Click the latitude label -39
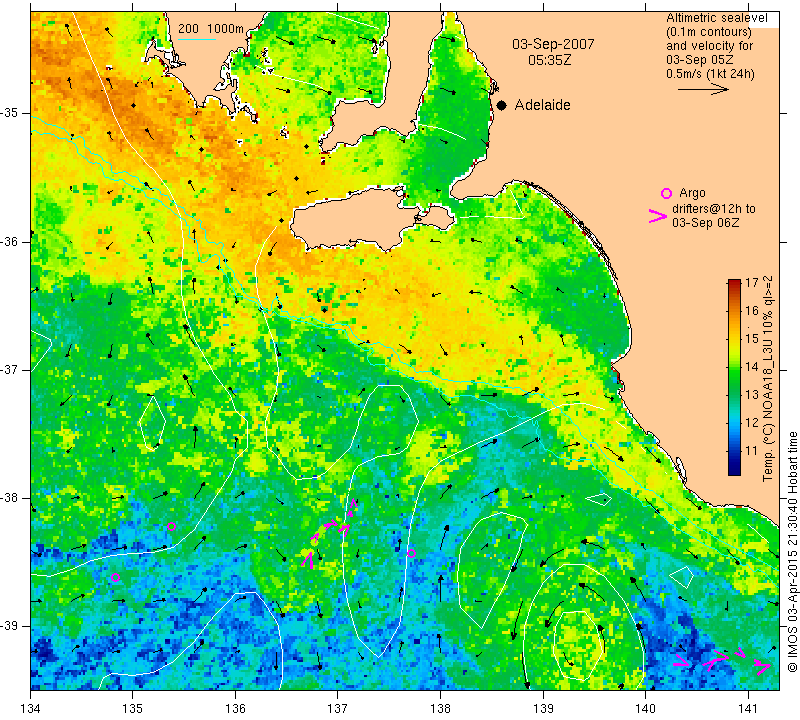 pyautogui.click(x=11, y=626)
